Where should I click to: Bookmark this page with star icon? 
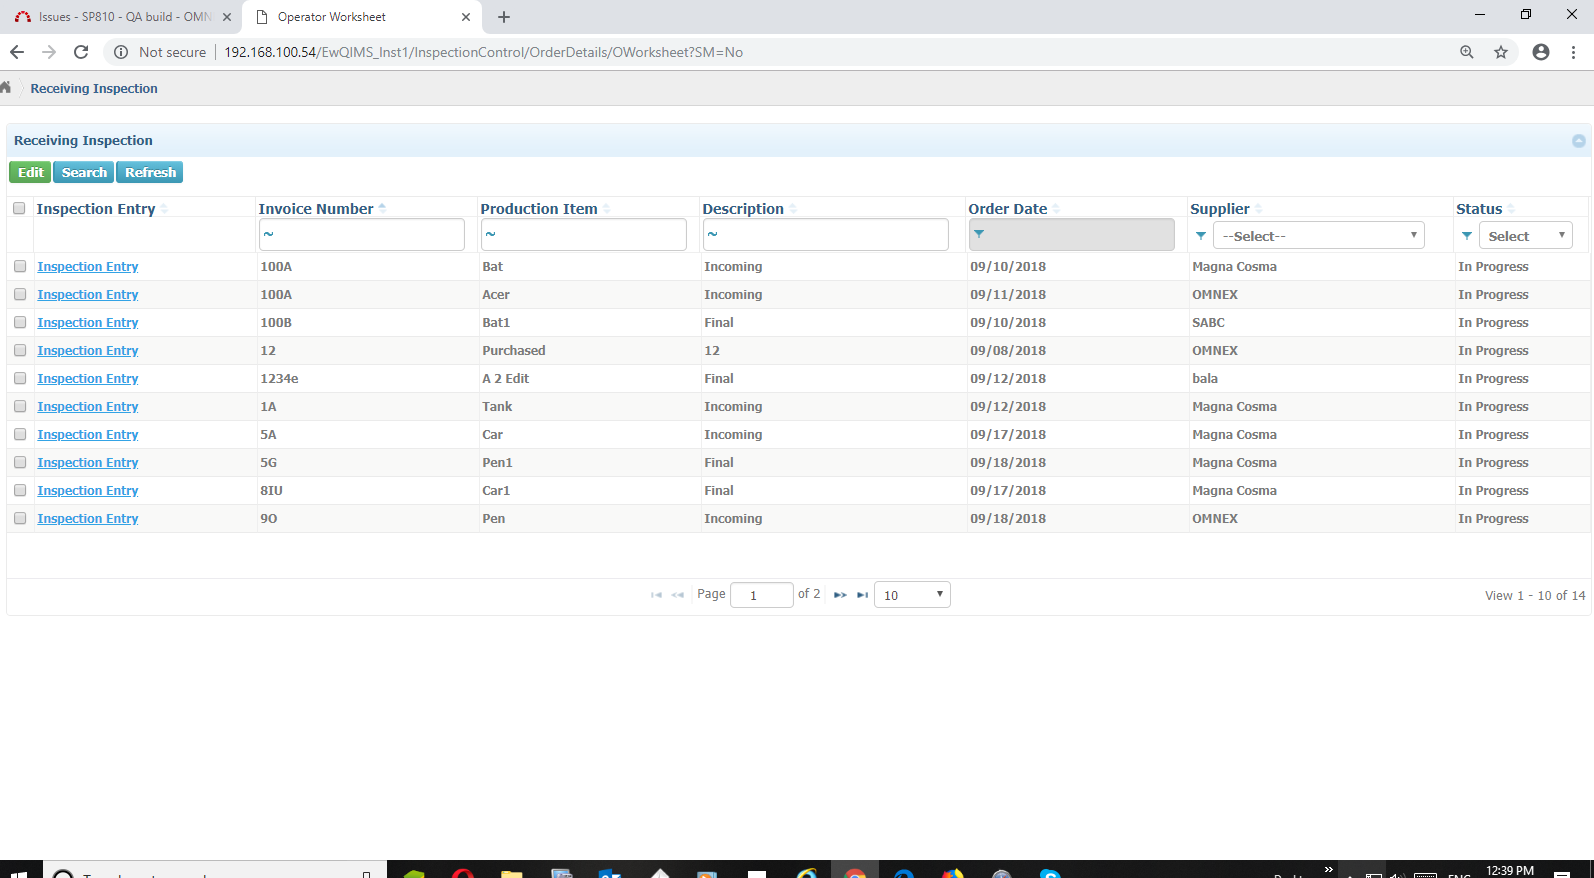(1501, 52)
